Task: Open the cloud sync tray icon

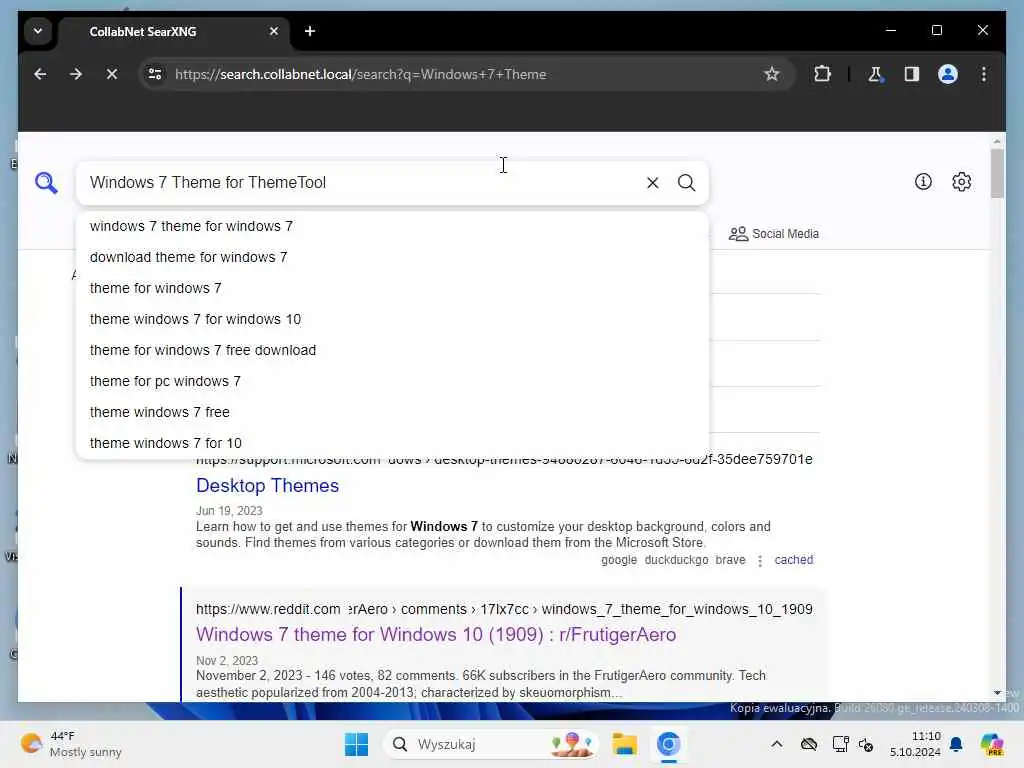Action: [x=808, y=744]
